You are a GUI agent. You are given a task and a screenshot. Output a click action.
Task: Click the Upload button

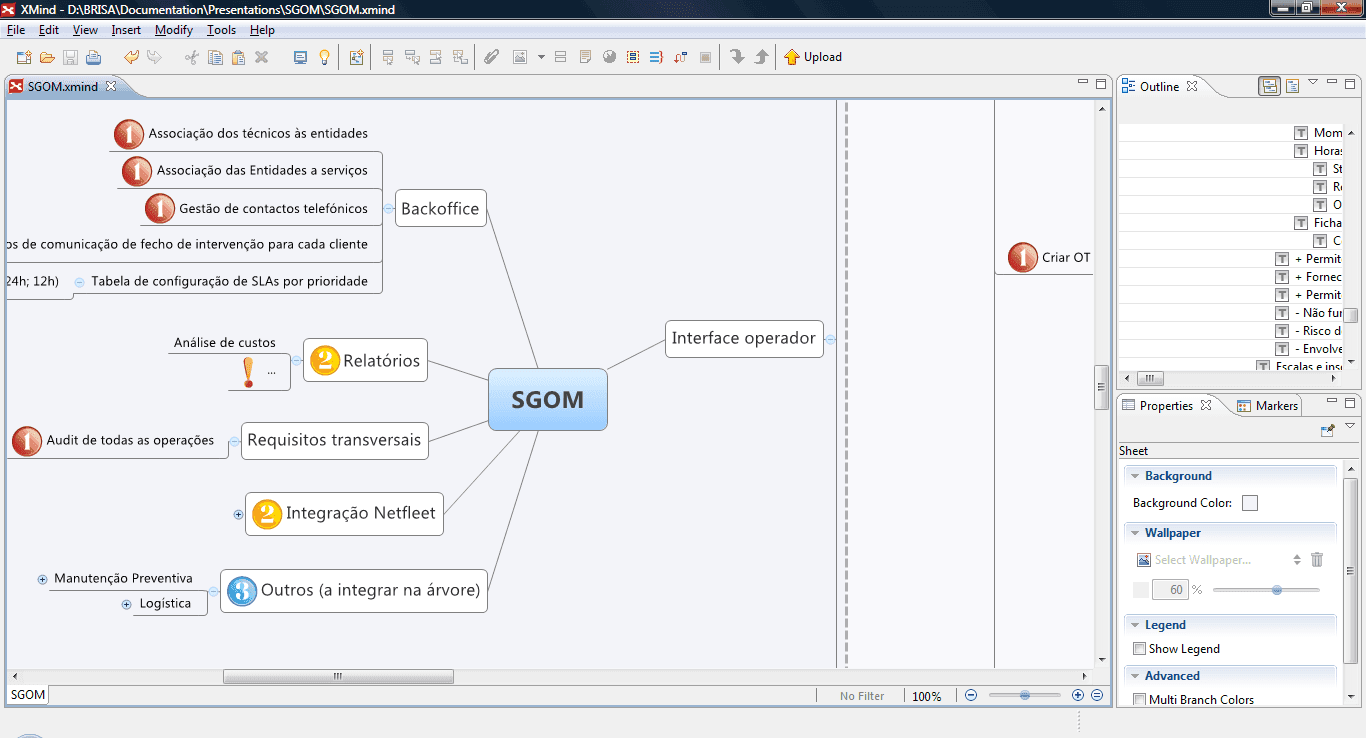(x=812, y=57)
